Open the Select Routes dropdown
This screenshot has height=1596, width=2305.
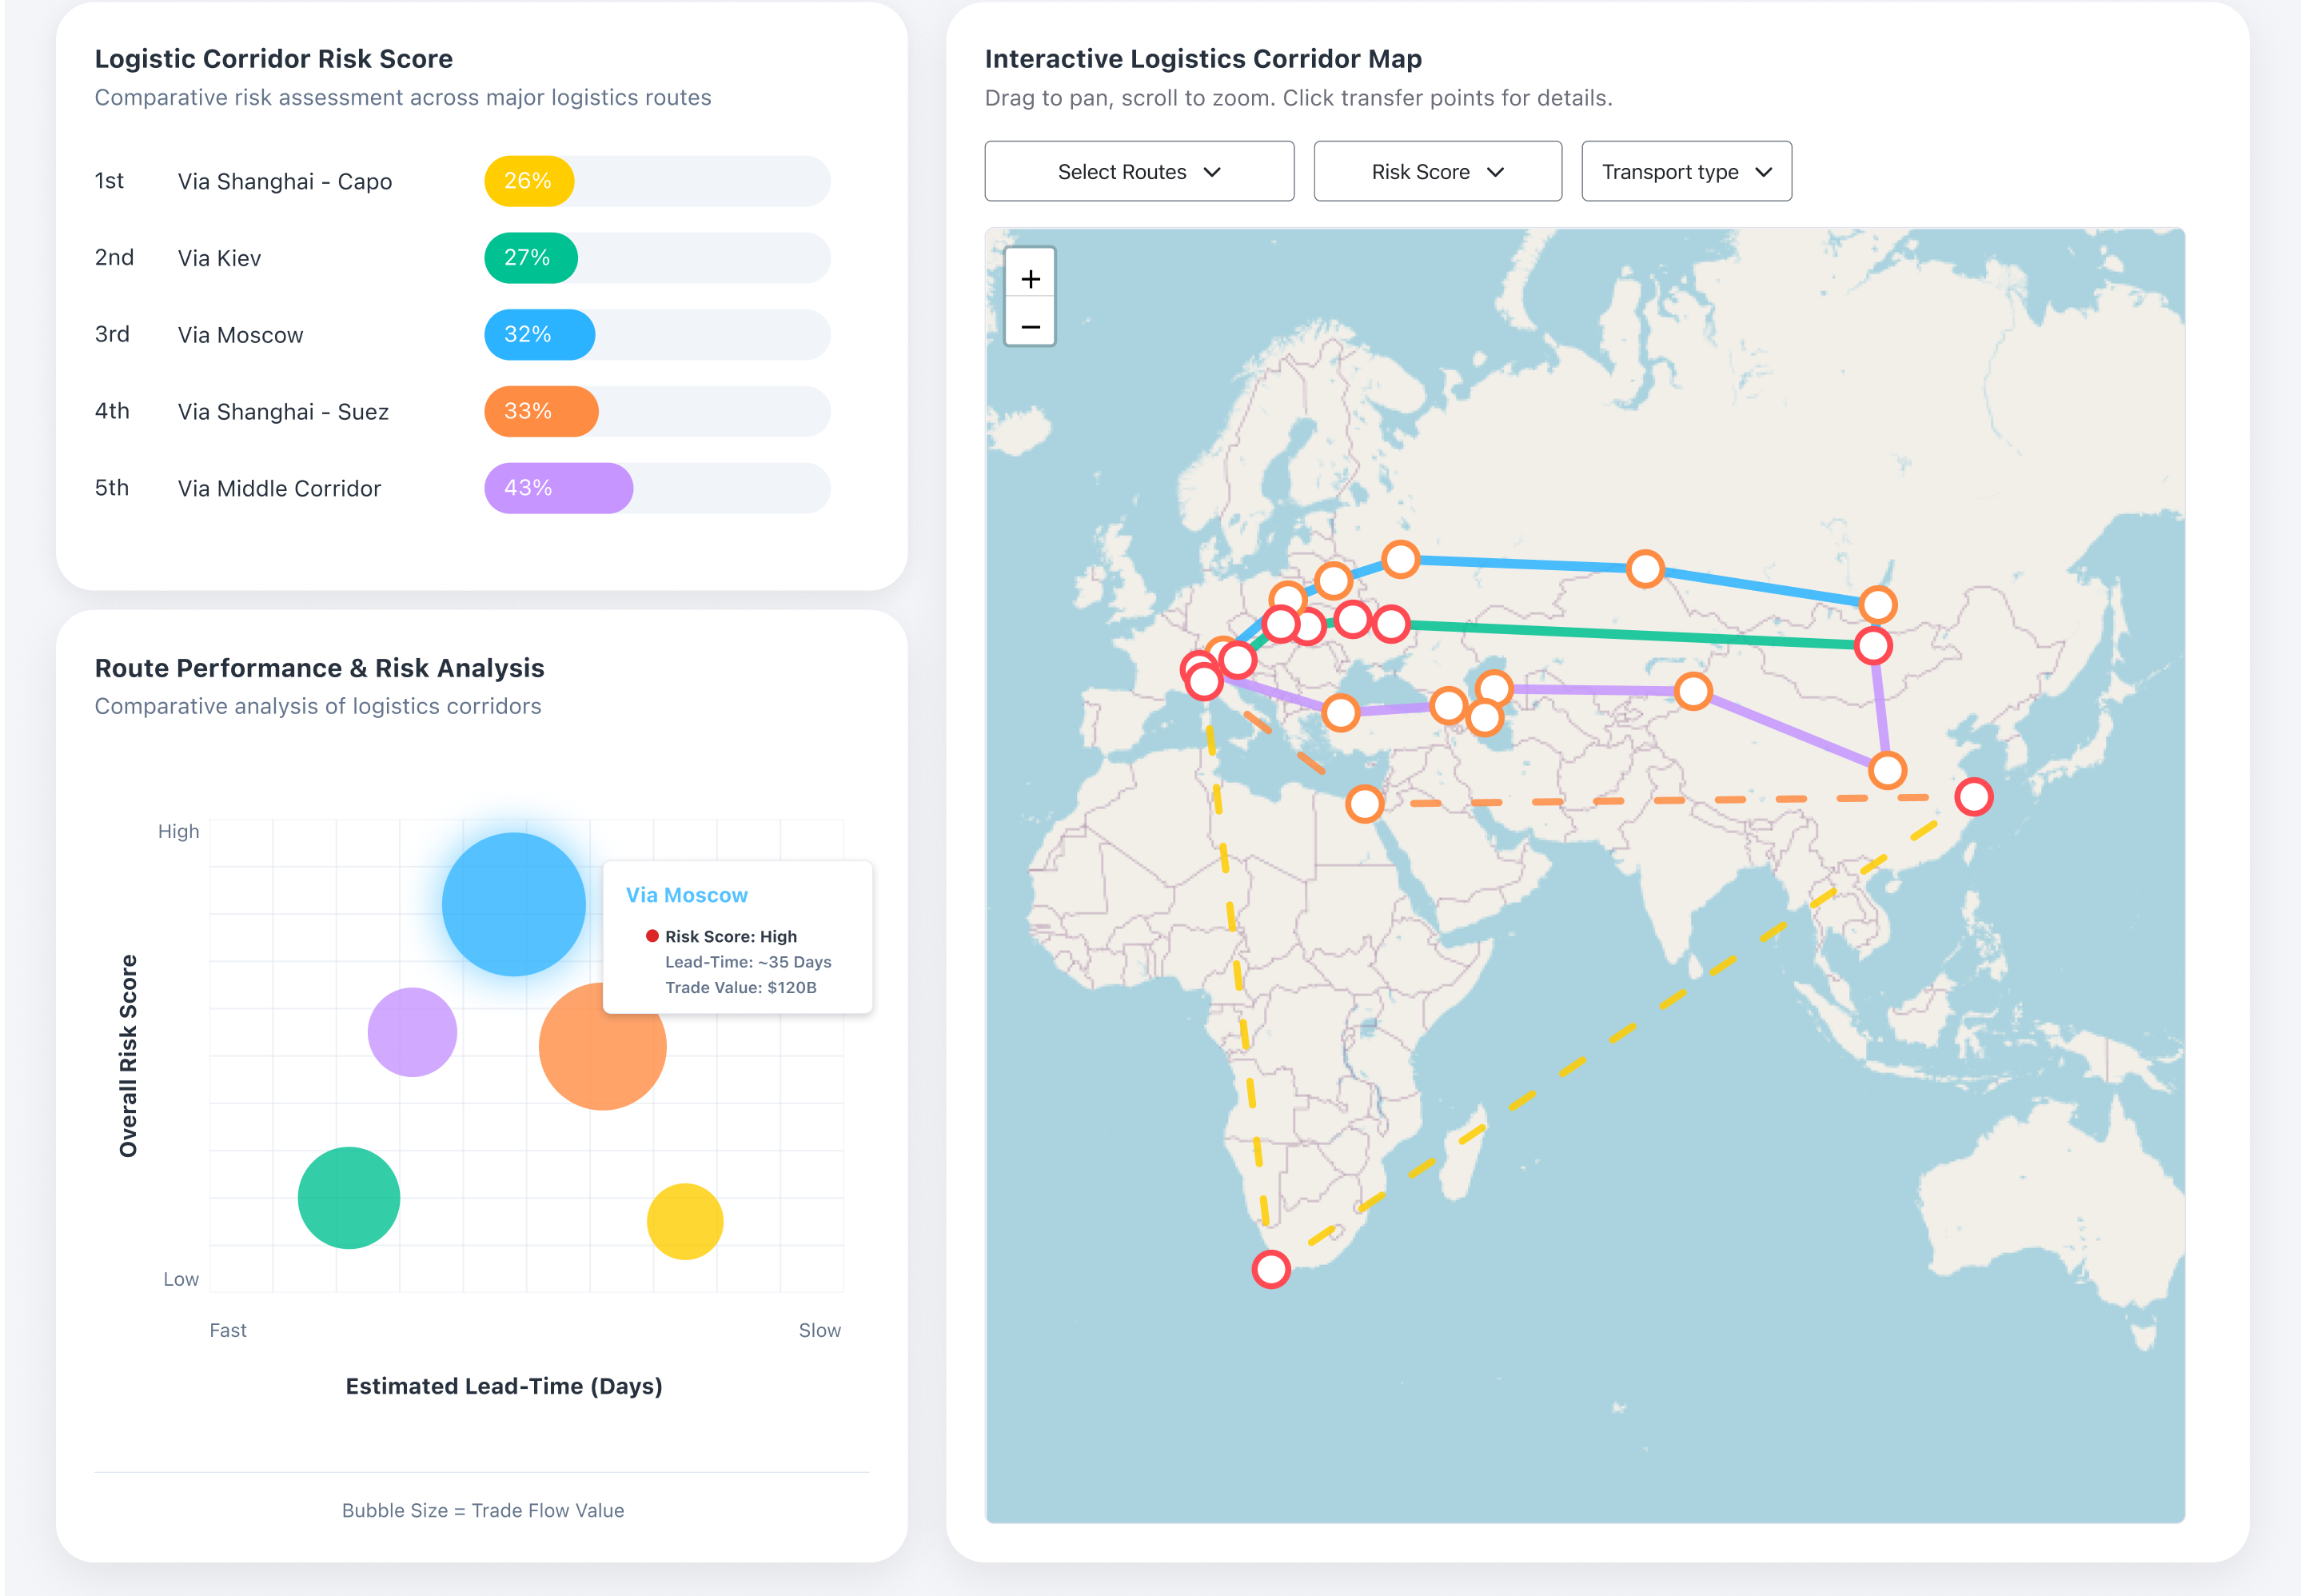click(1139, 172)
